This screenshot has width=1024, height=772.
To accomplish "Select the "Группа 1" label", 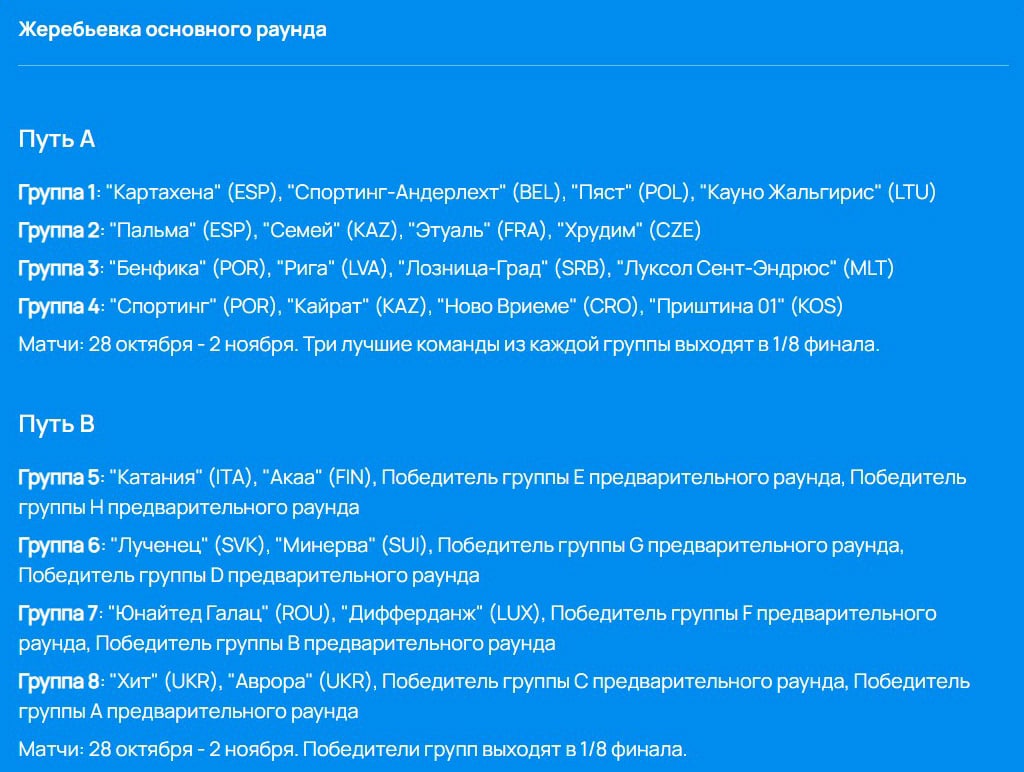I will pyautogui.click(x=57, y=192).
